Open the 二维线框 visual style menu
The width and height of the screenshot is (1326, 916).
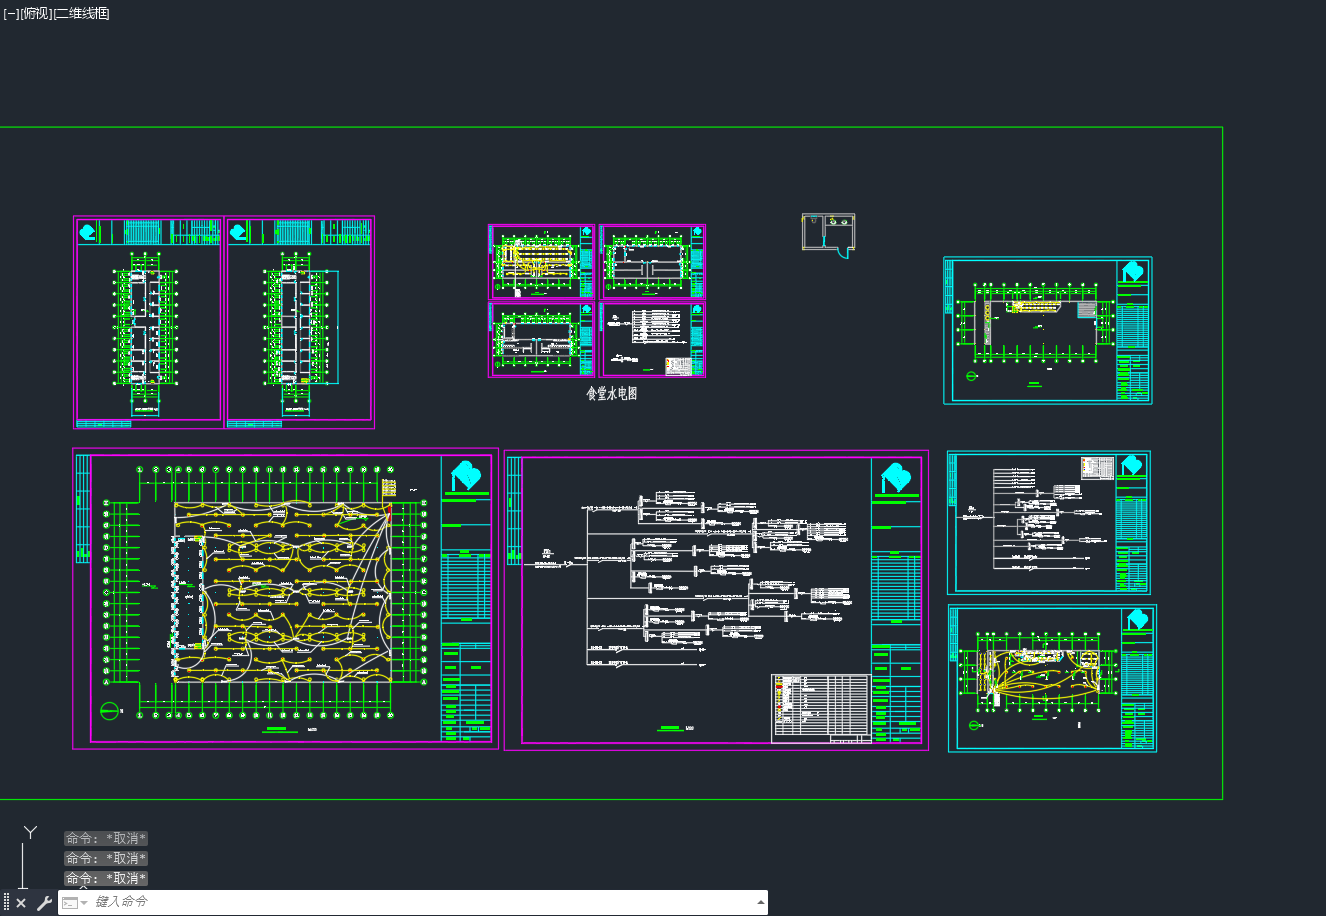[82, 13]
